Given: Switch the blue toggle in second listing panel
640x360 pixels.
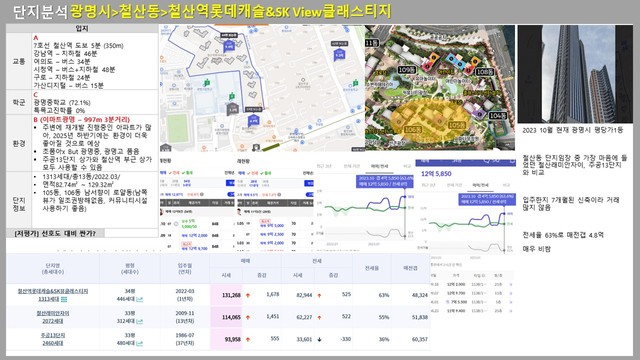Looking at the screenshot, I should (x=310, y=194).
